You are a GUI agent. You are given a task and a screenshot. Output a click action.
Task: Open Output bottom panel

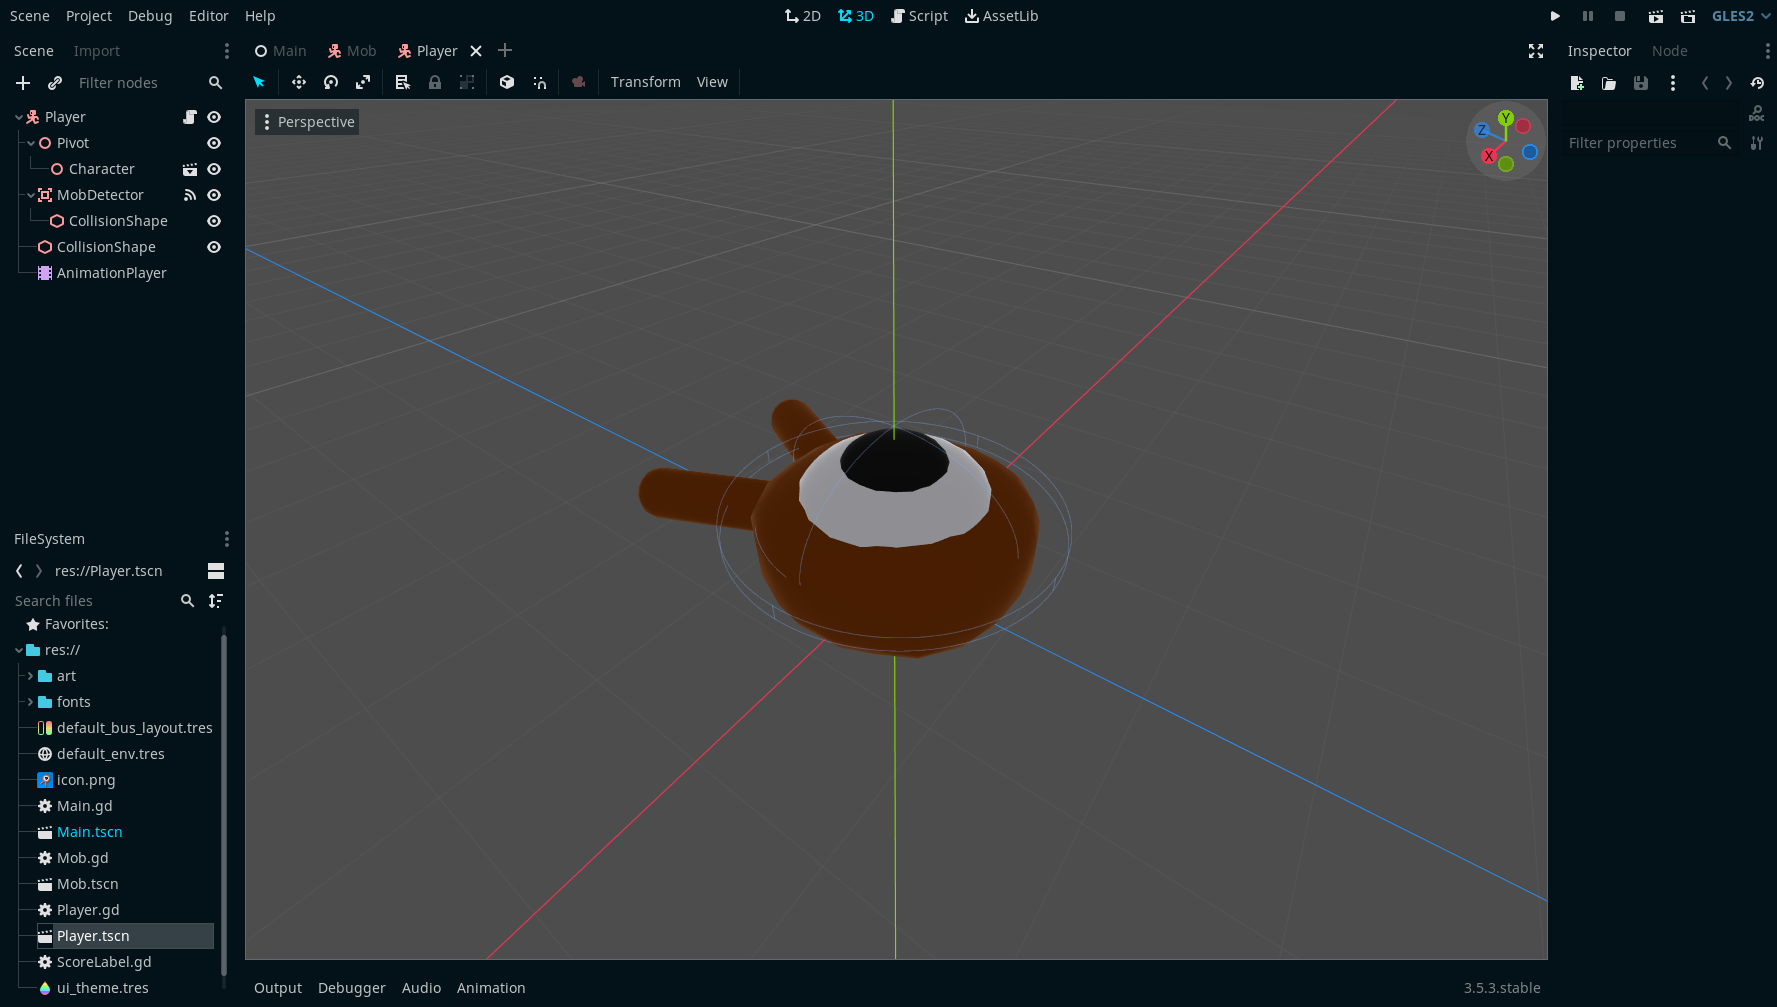278,988
